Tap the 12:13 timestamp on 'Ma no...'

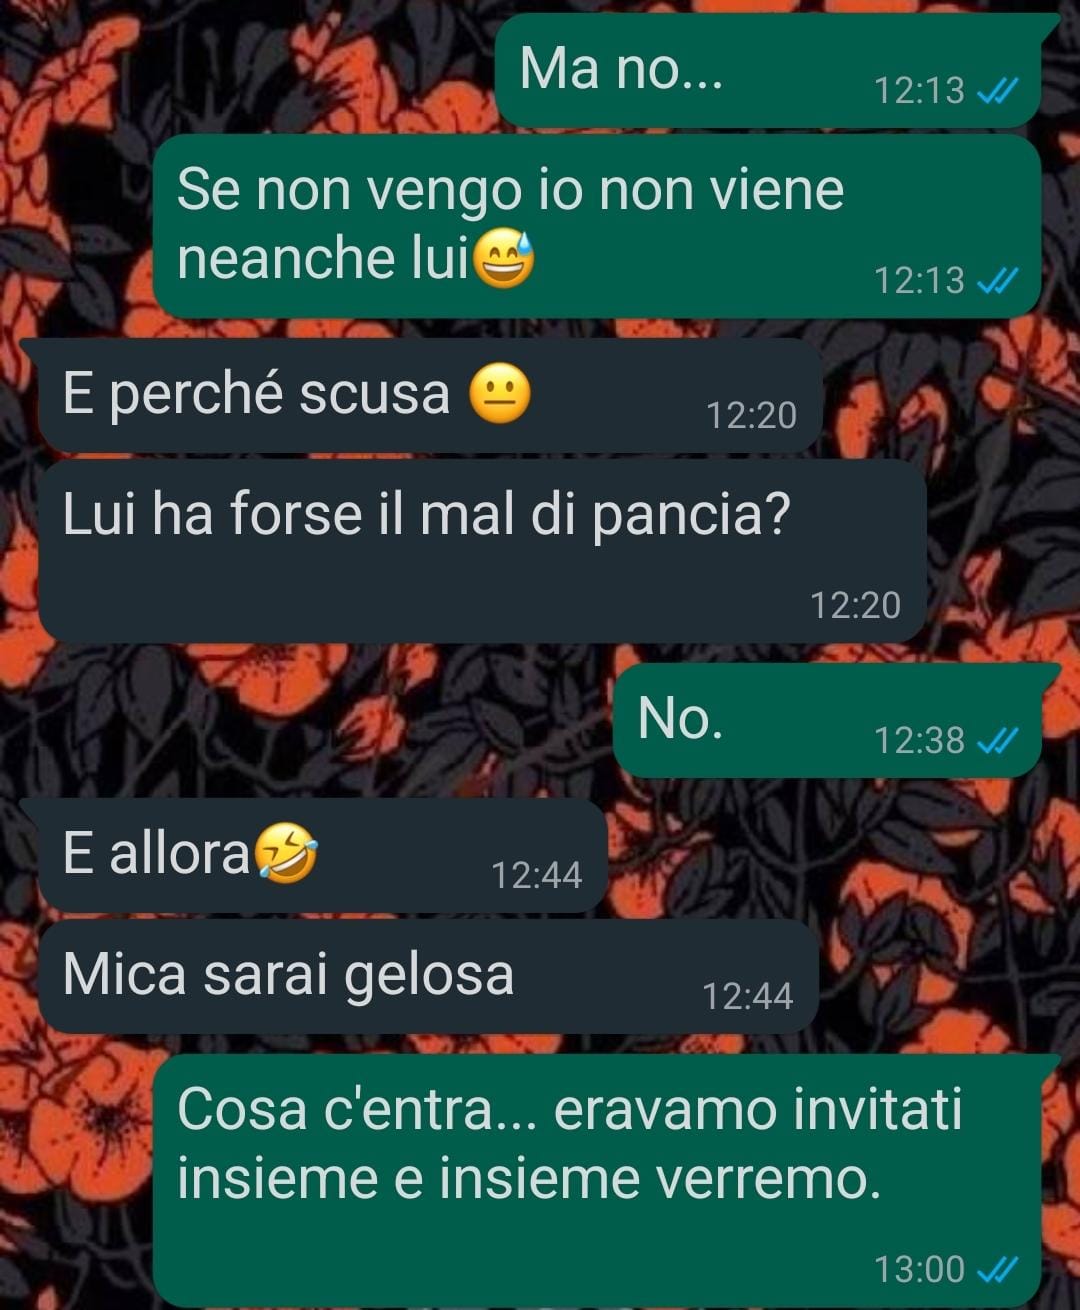(x=919, y=92)
